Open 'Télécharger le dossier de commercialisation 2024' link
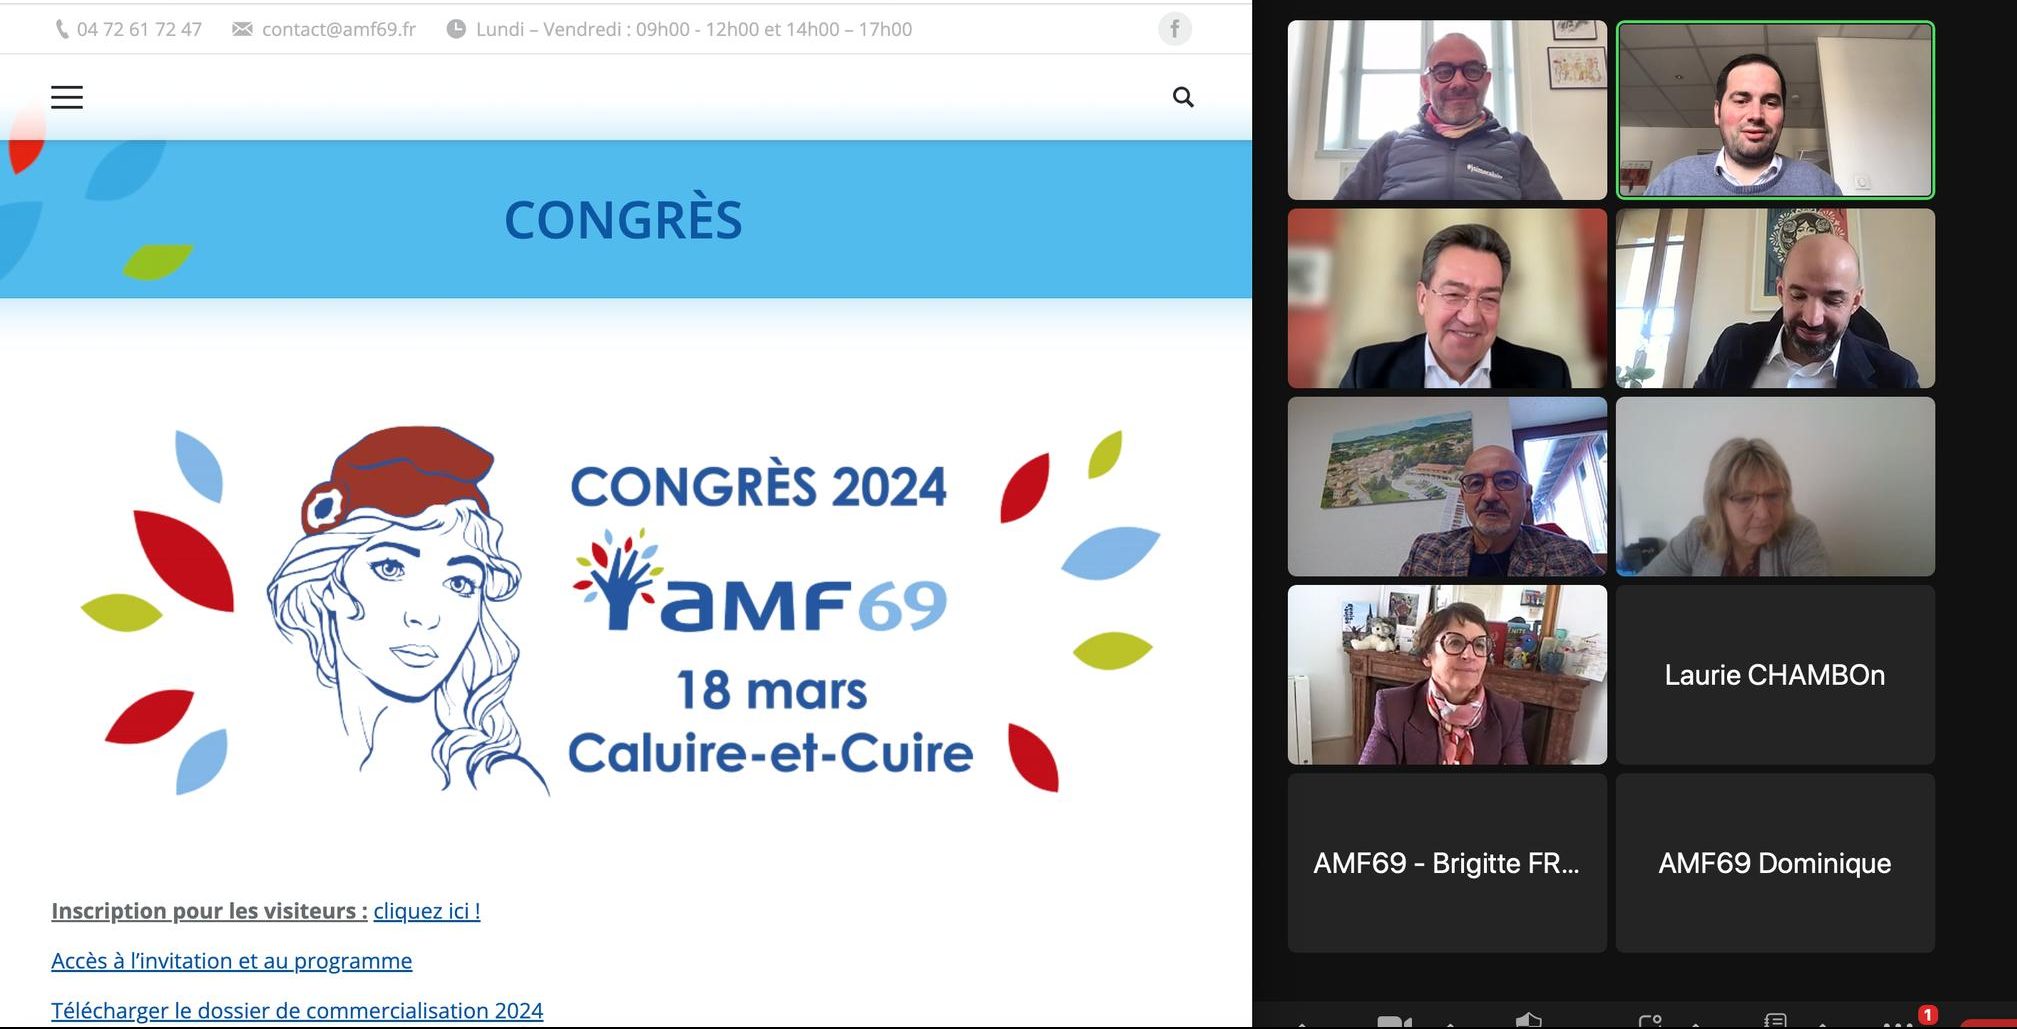This screenshot has height=1029, width=2017. coord(297,1011)
